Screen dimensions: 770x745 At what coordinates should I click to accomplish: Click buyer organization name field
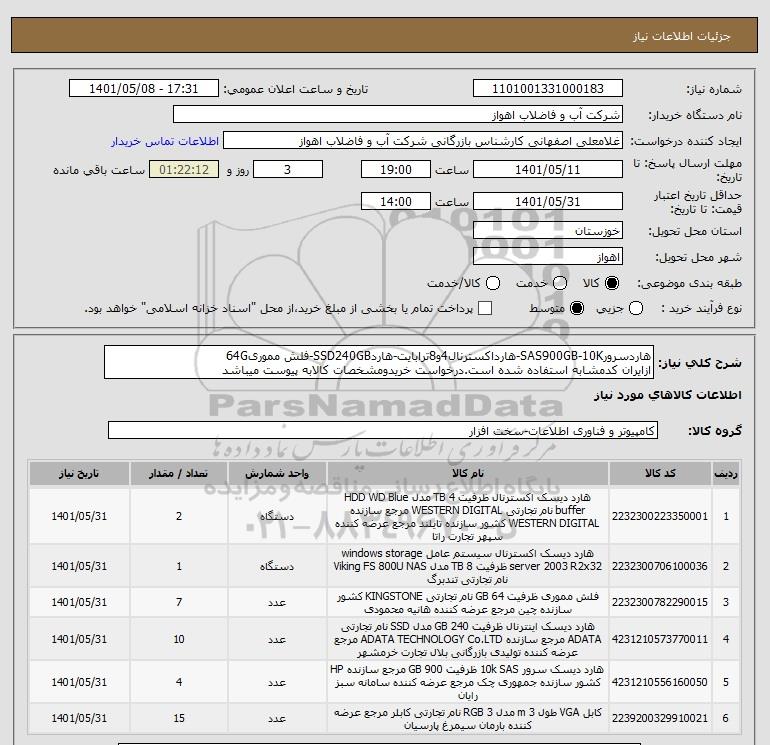point(398,114)
